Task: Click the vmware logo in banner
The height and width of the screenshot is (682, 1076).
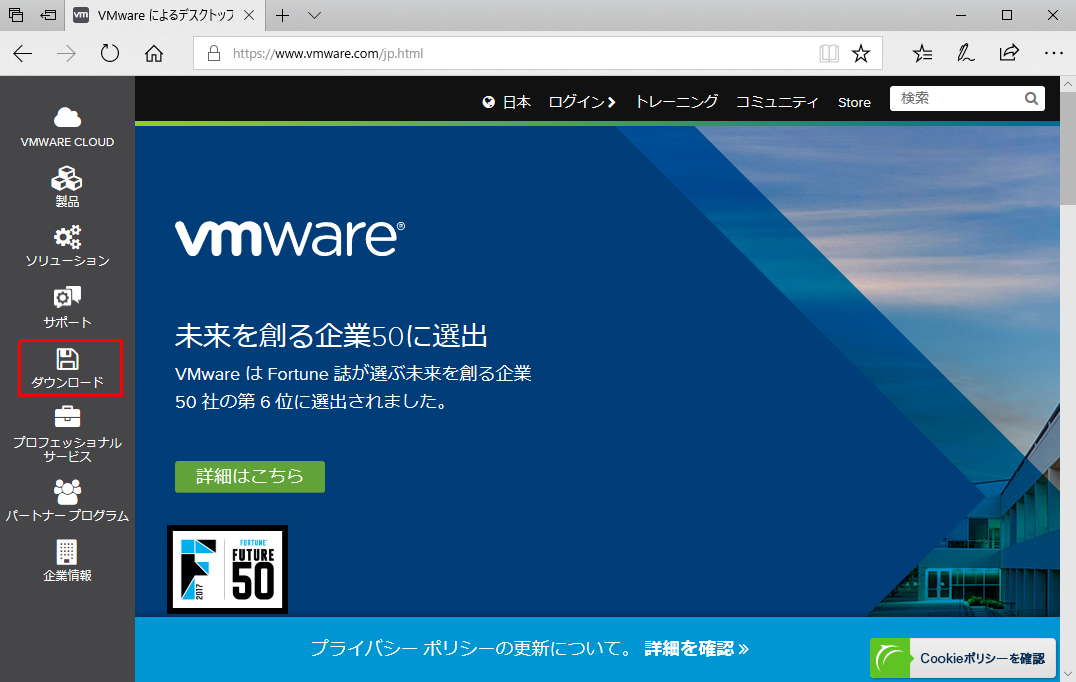Action: click(290, 238)
